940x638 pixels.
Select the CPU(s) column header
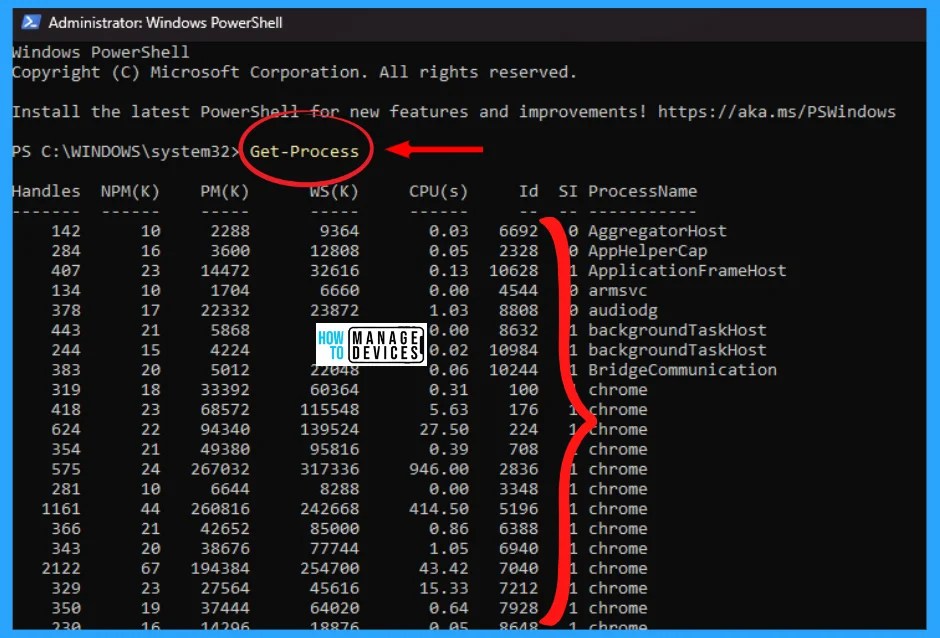[x=437, y=191]
